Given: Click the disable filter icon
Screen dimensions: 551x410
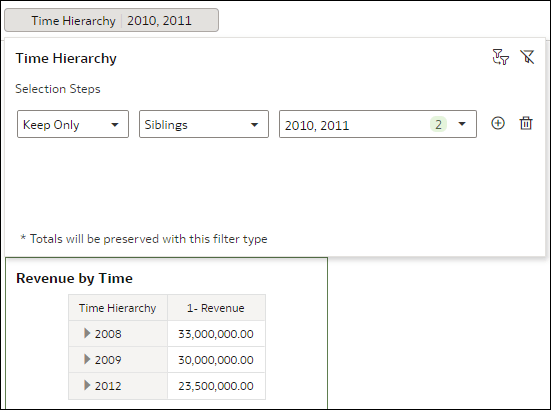Looking at the screenshot, I should coord(527,57).
